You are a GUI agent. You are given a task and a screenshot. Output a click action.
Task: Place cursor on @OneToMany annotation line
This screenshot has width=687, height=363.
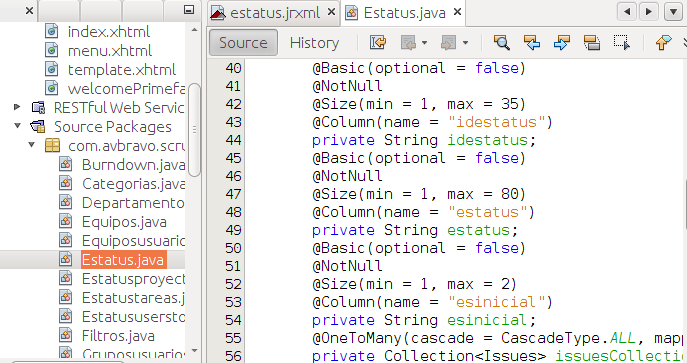pyautogui.click(x=497, y=338)
